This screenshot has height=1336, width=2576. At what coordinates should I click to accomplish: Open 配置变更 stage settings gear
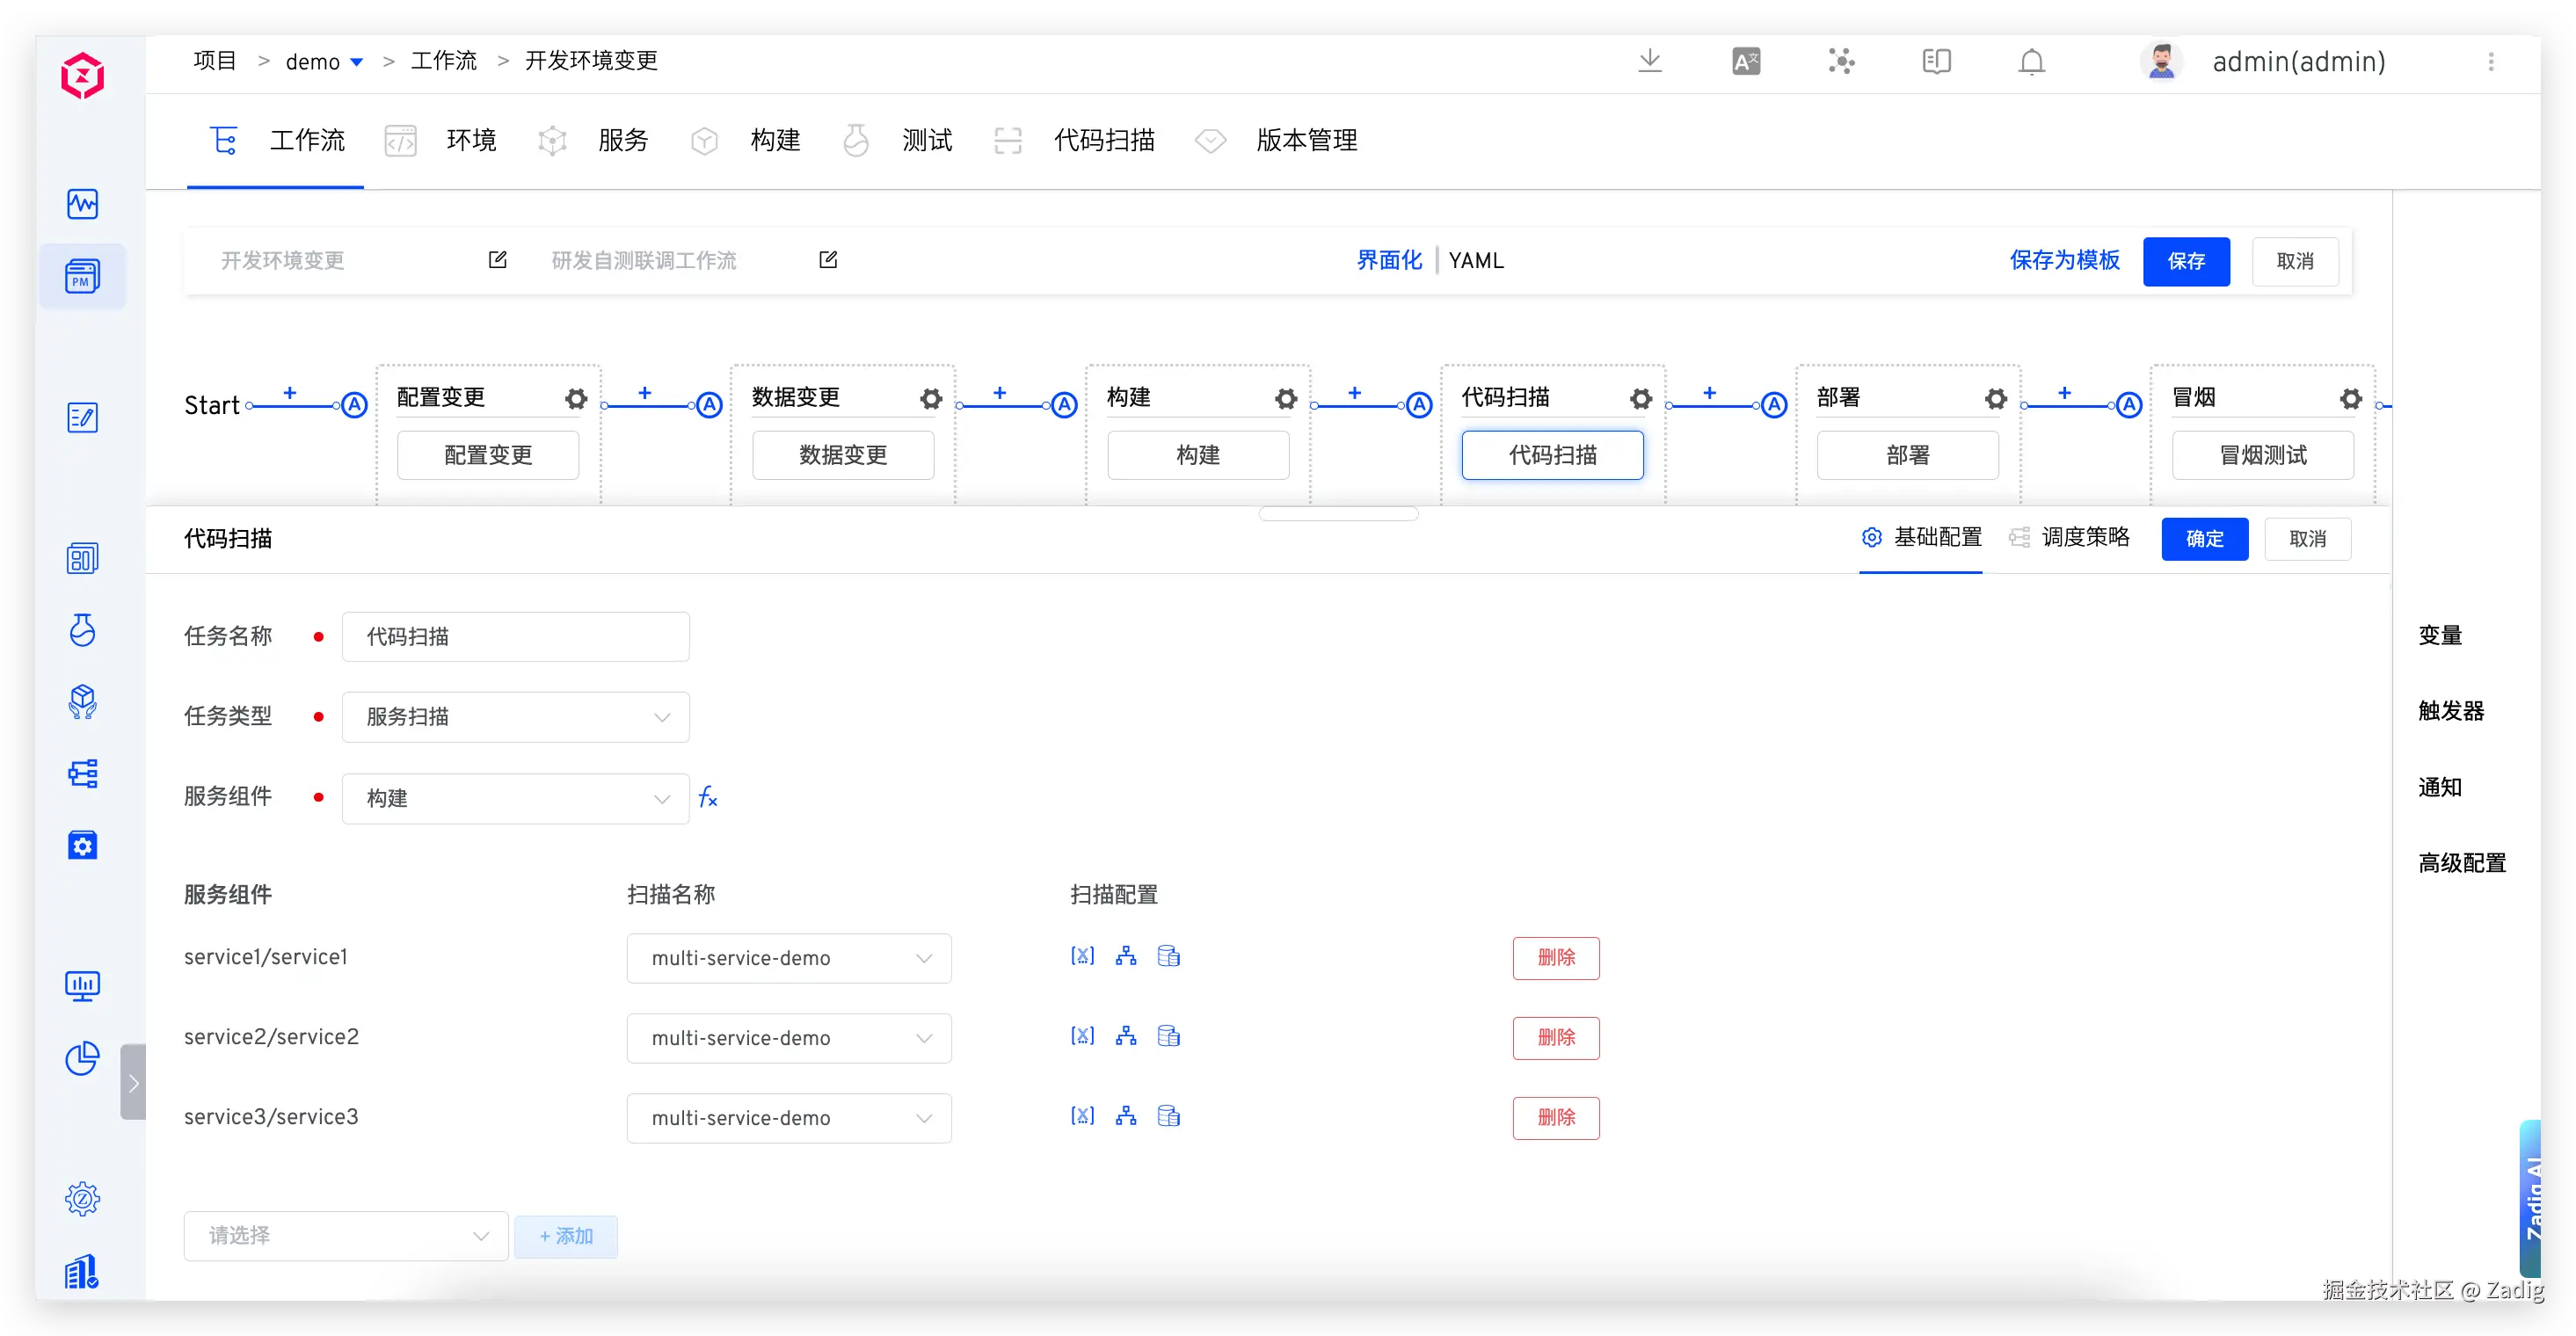tap(576, 398)
